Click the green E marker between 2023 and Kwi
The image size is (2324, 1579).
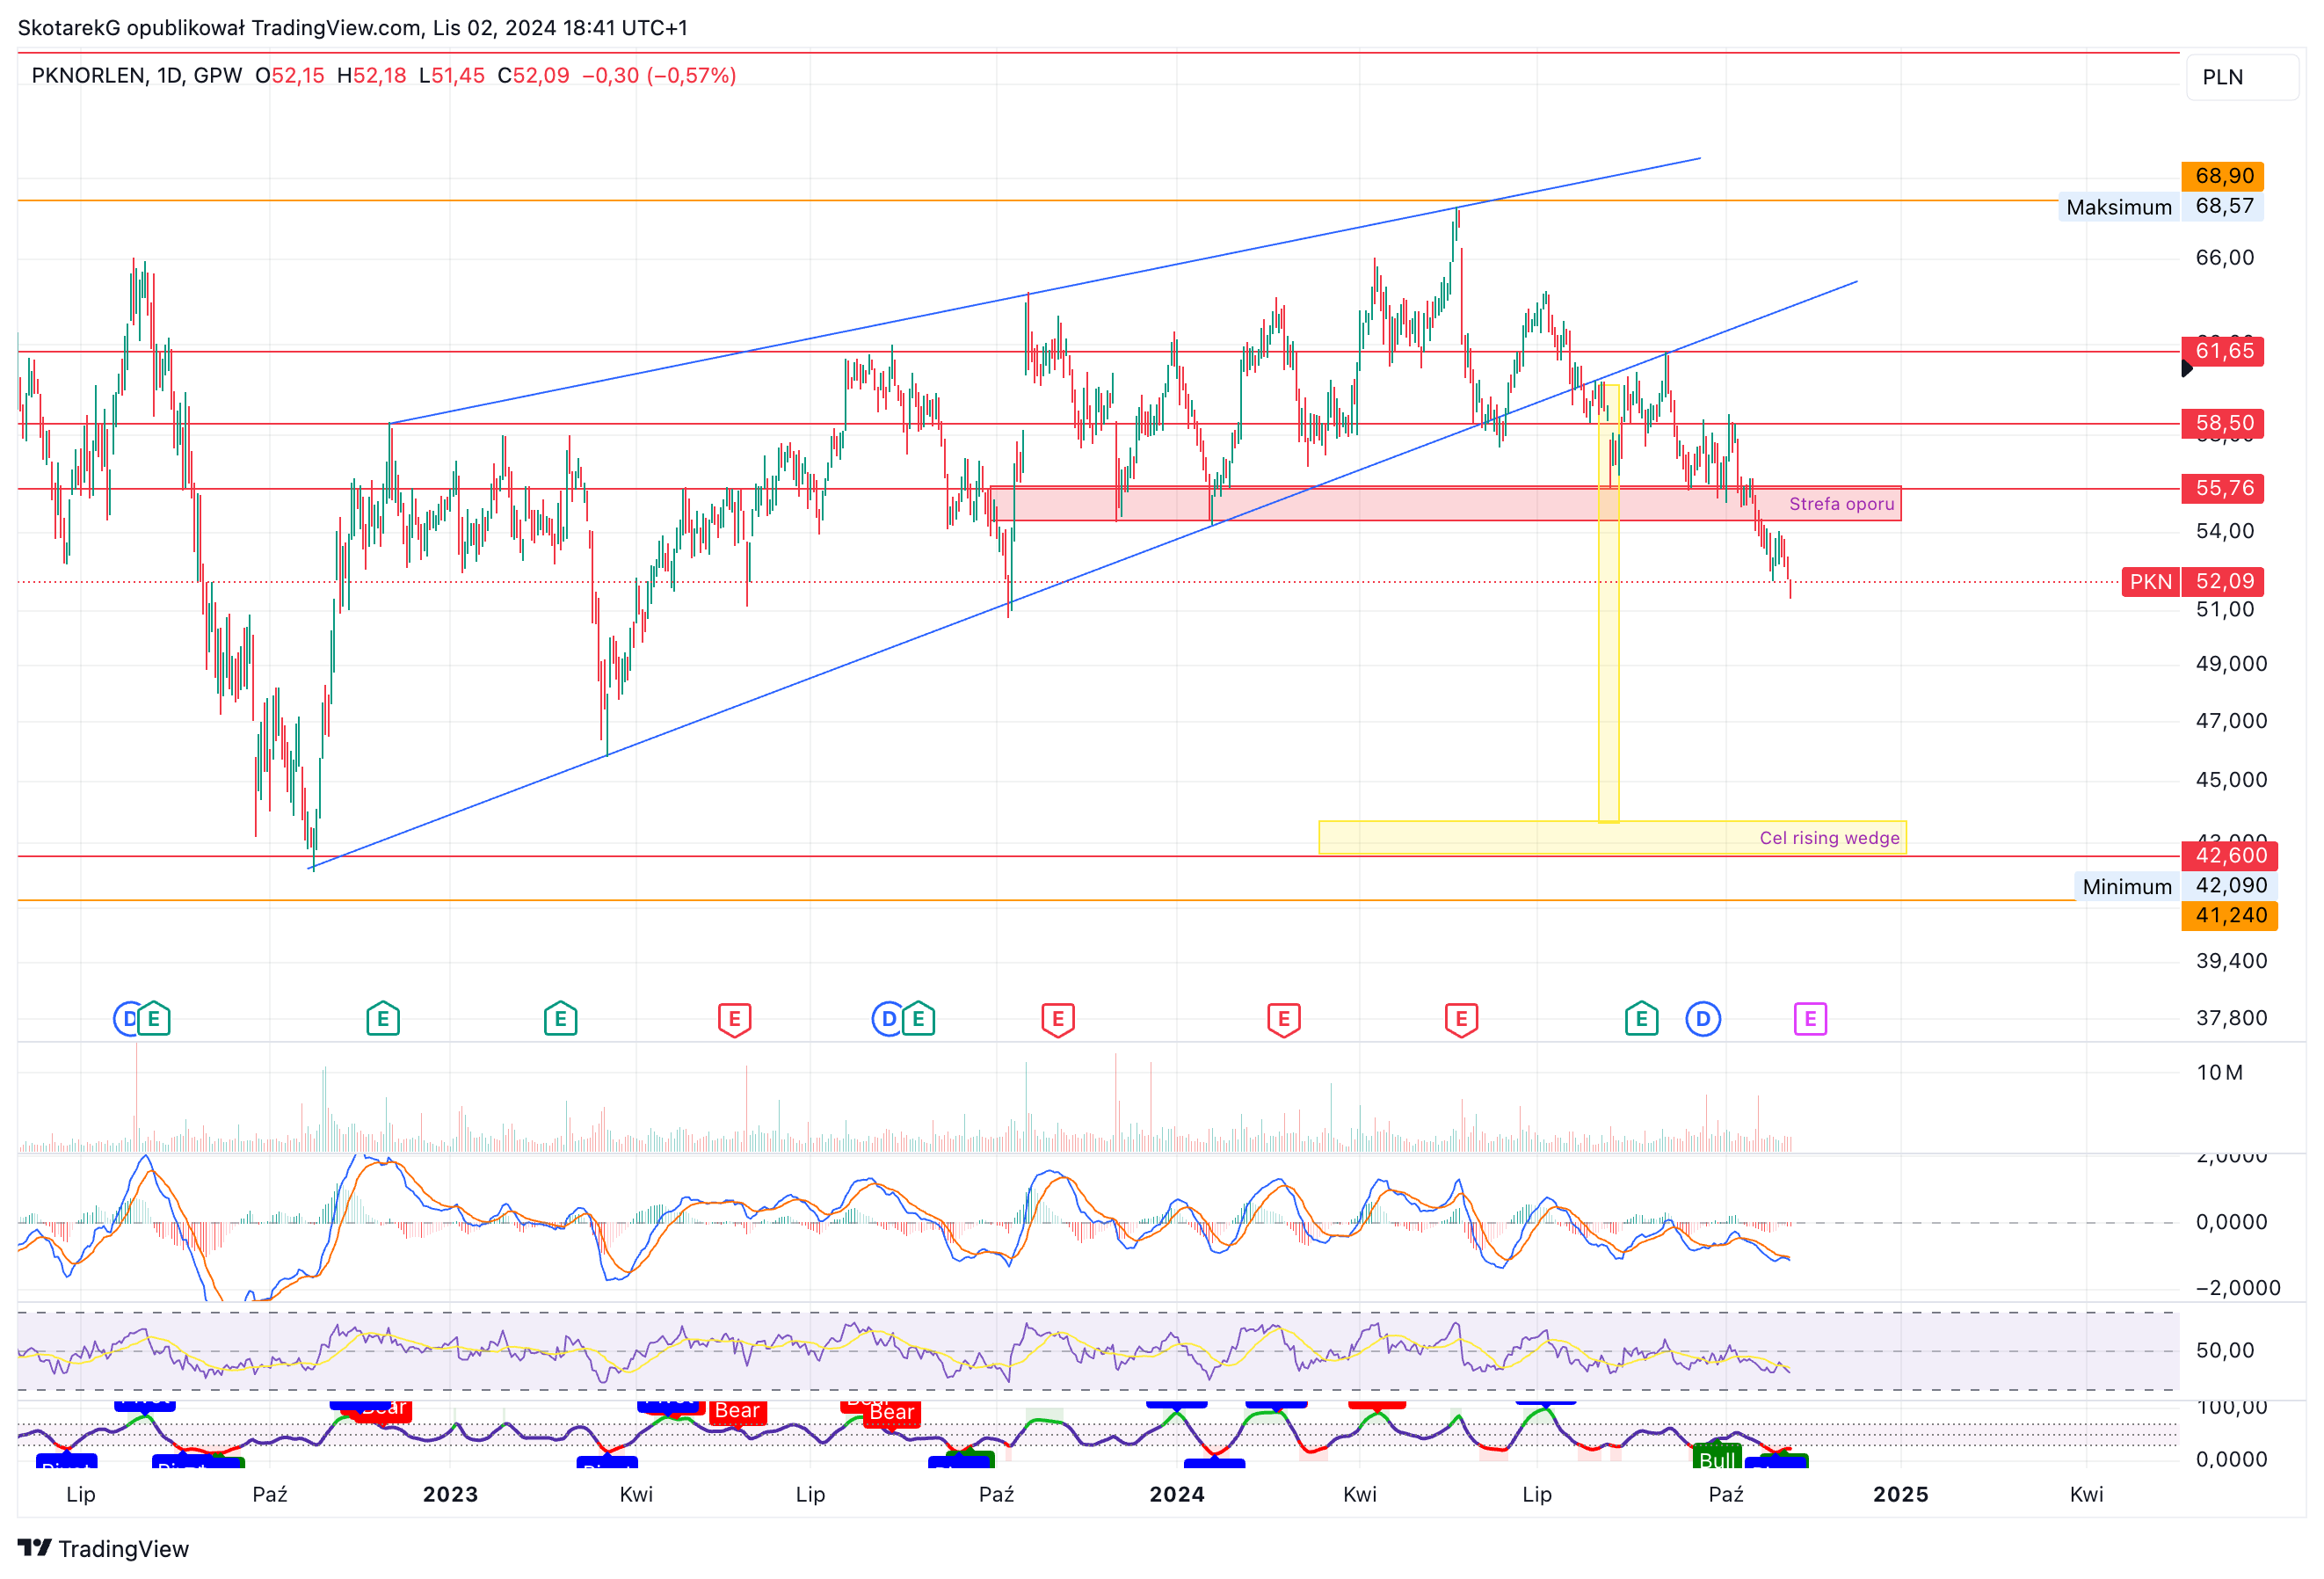[x=560, y=1019]
